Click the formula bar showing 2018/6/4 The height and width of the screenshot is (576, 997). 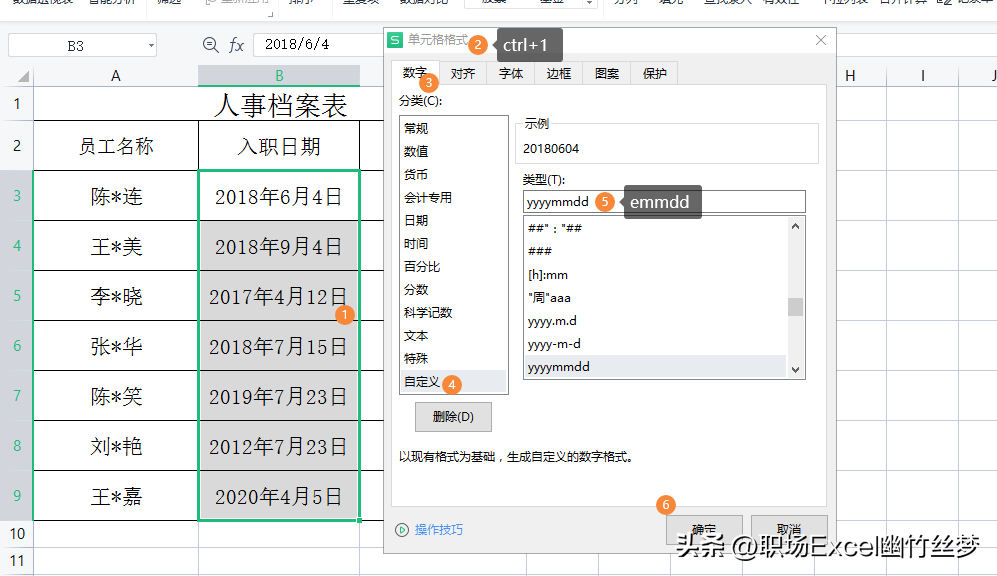point(319,45)
